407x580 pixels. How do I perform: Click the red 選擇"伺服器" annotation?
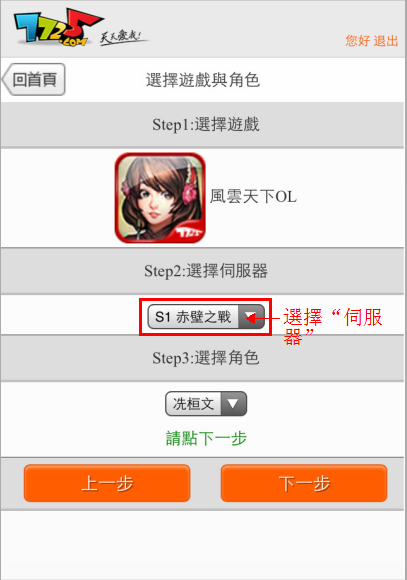(333, 326)
